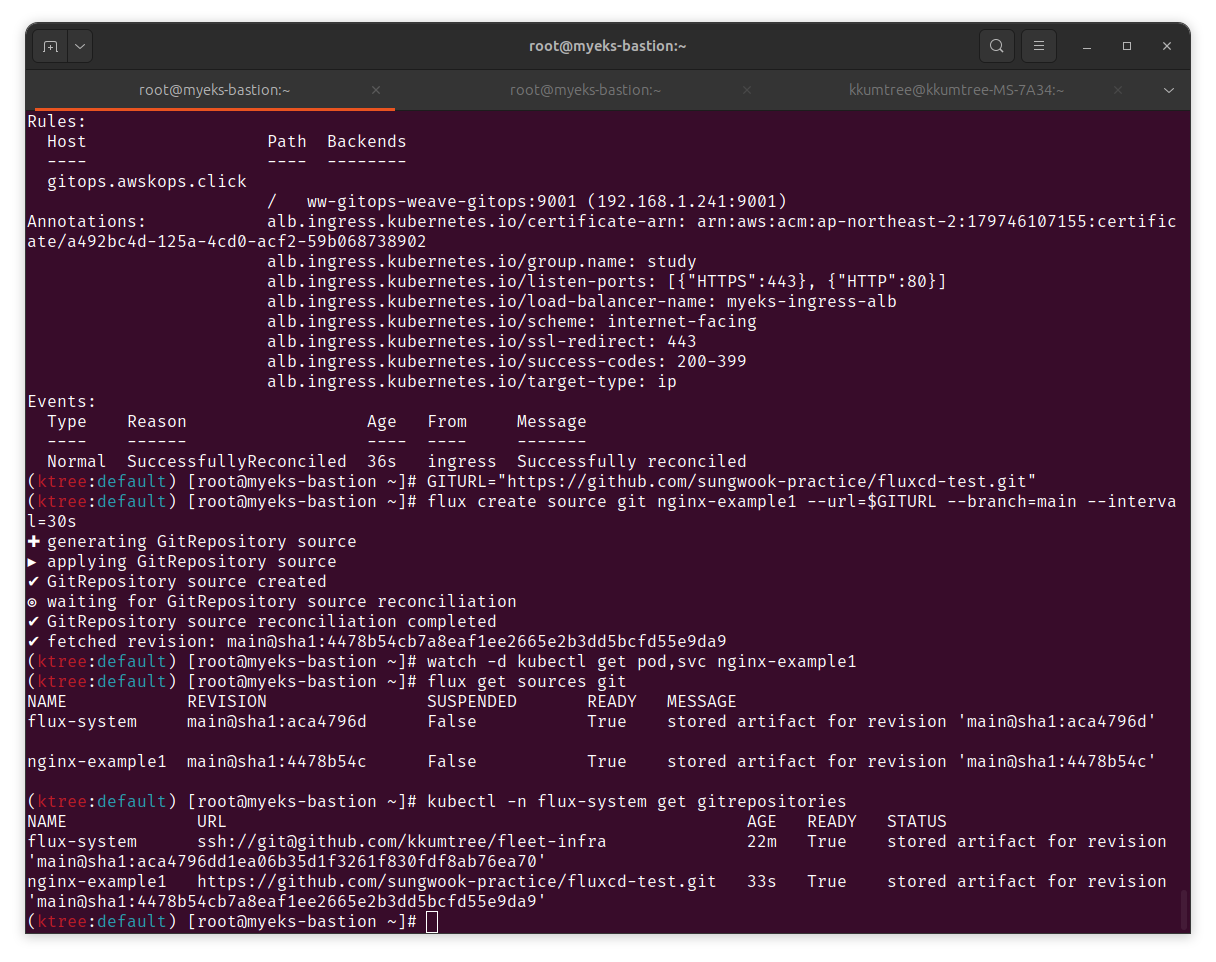Click the 33s age value

[x=762, y=881]
